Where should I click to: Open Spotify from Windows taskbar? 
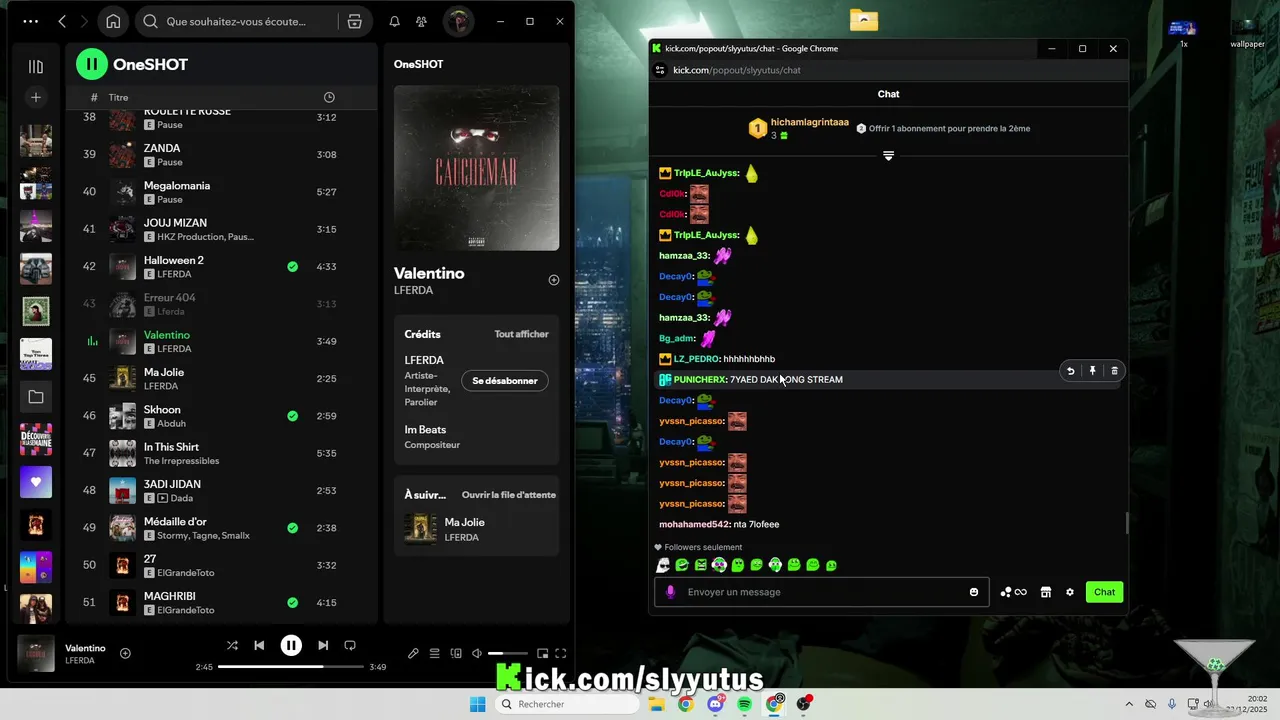point(745,704)
